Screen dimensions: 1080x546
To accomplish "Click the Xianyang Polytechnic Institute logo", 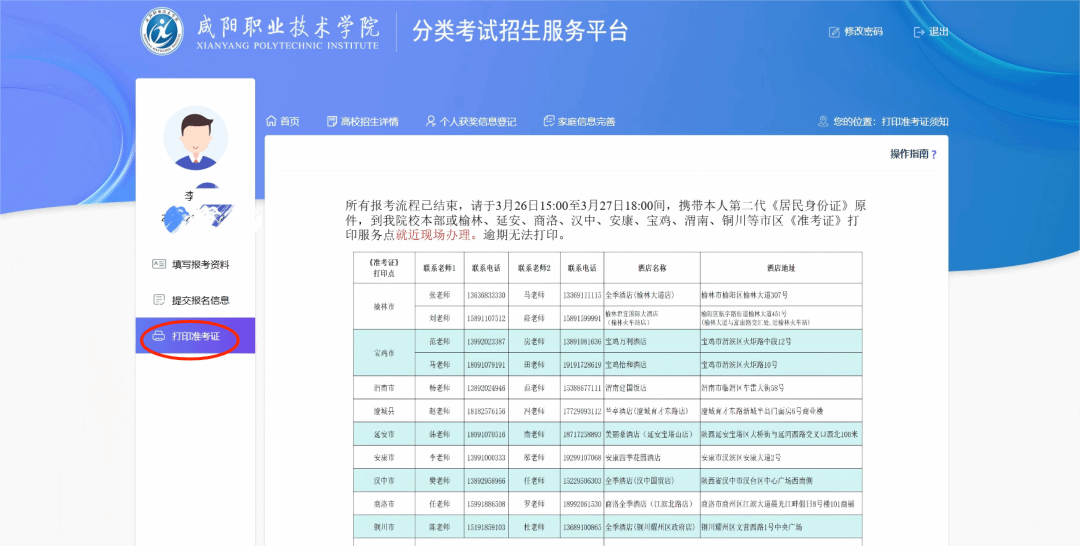I will [x=161, y=31].
